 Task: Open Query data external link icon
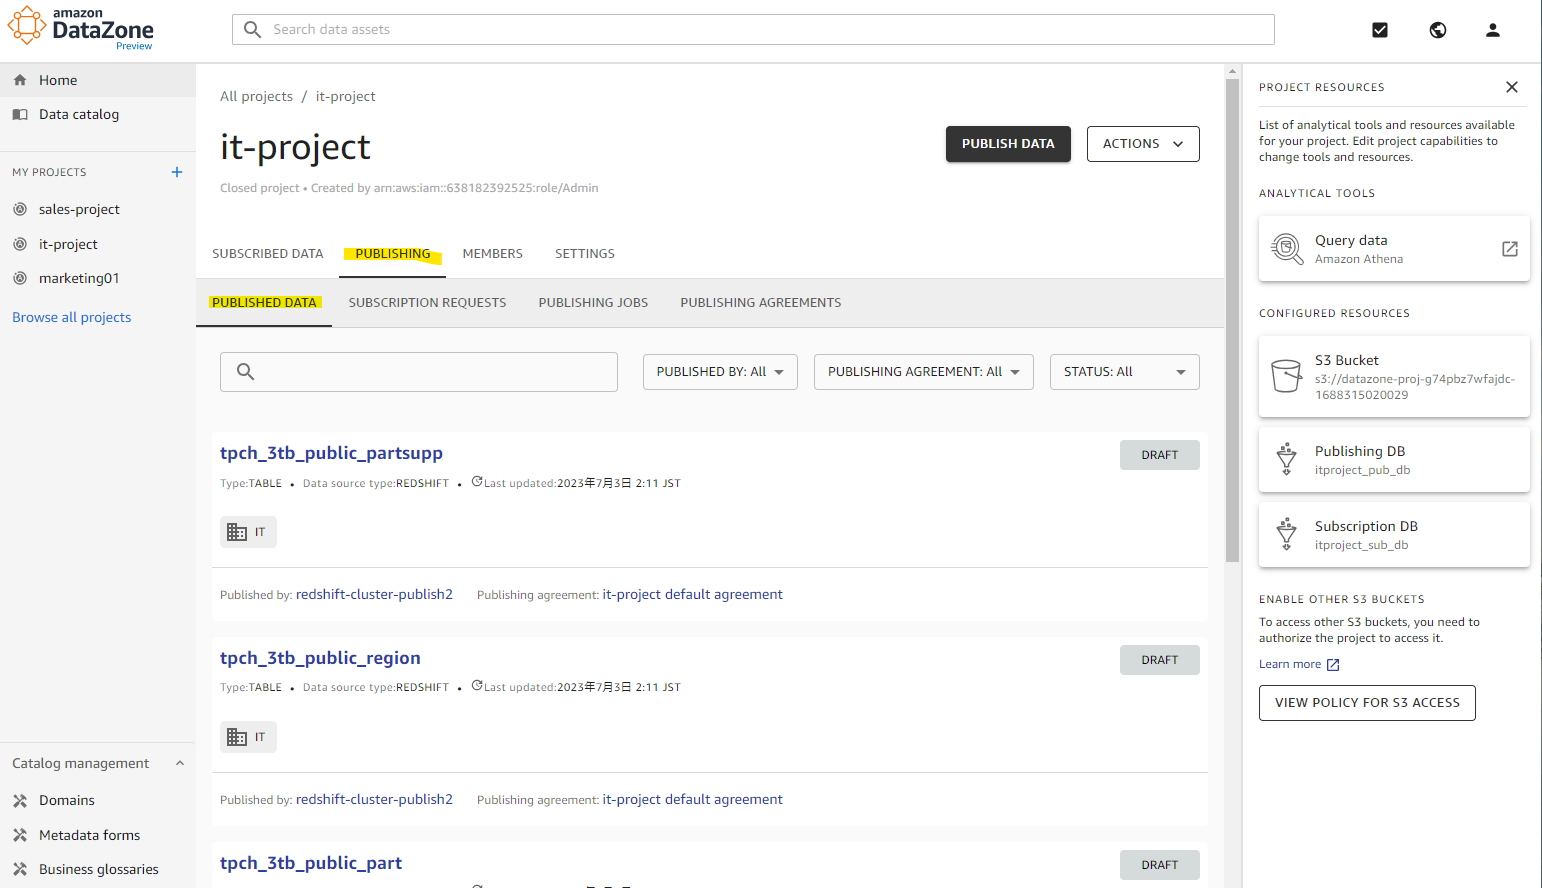[x=1510, y=249]
